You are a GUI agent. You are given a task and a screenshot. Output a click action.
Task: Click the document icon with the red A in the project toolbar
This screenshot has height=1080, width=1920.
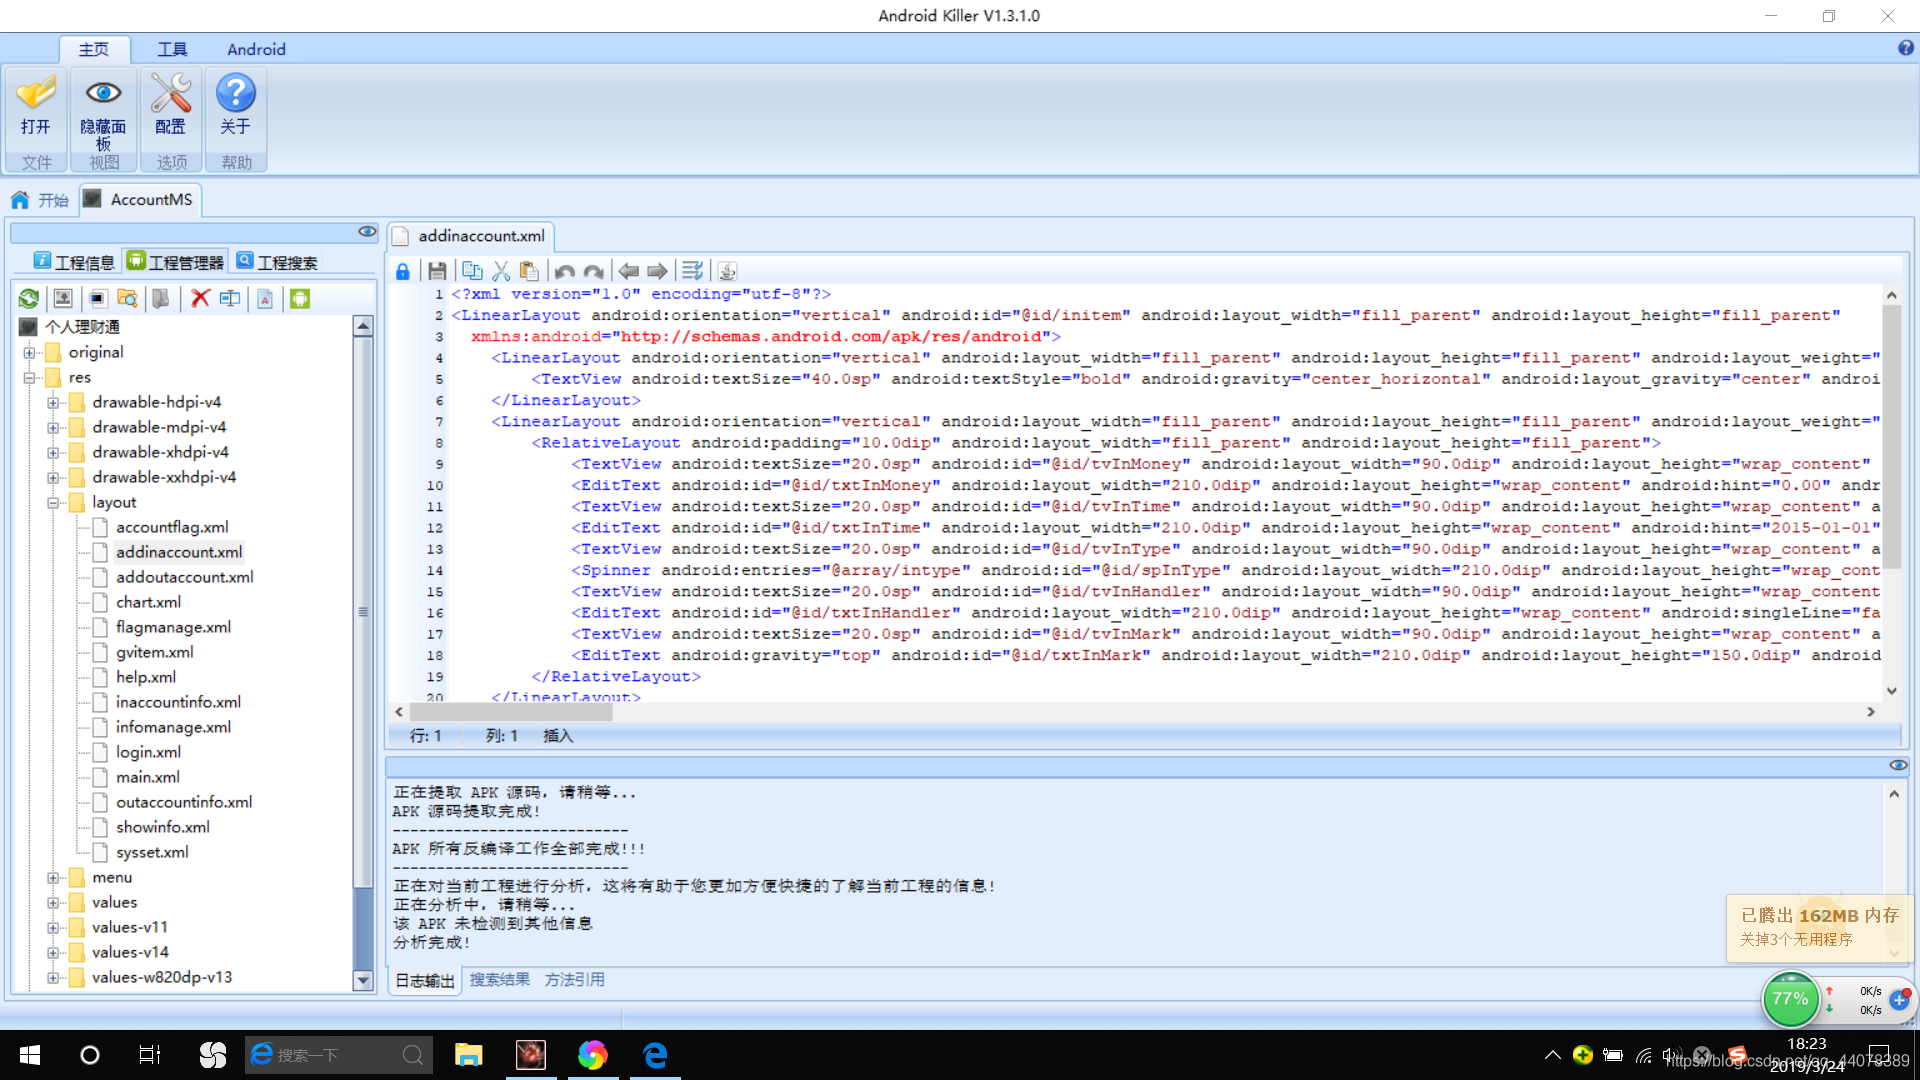pos(265,298)
